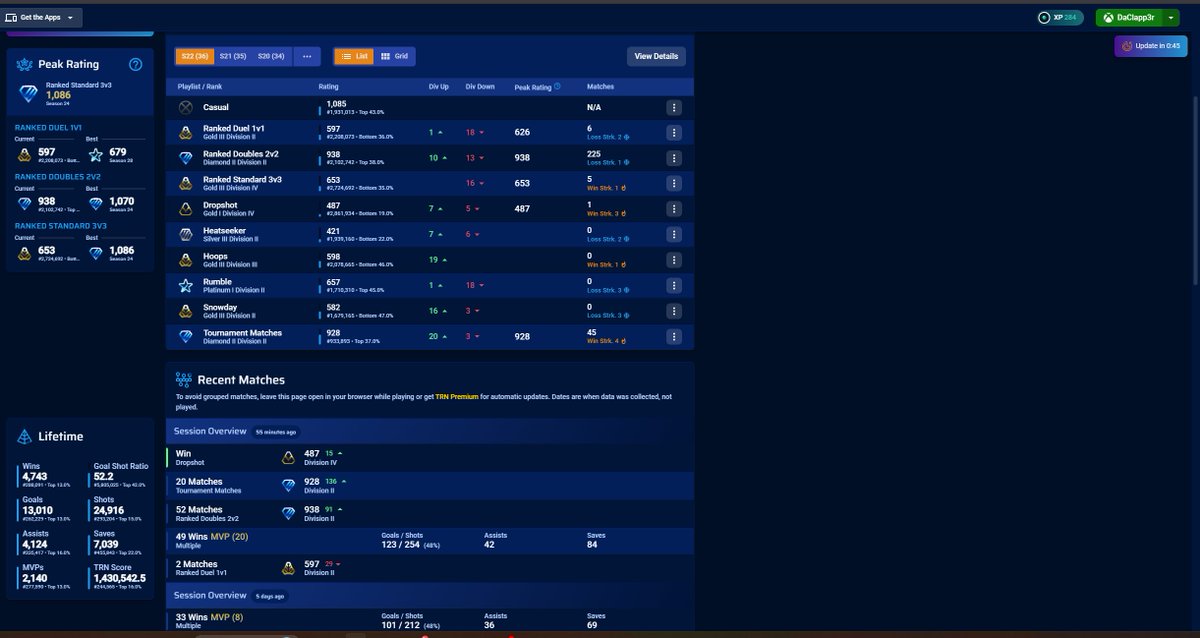
Task: Click the Lifetime Wins 4,743 stat
Action: [x=48, y=476]
